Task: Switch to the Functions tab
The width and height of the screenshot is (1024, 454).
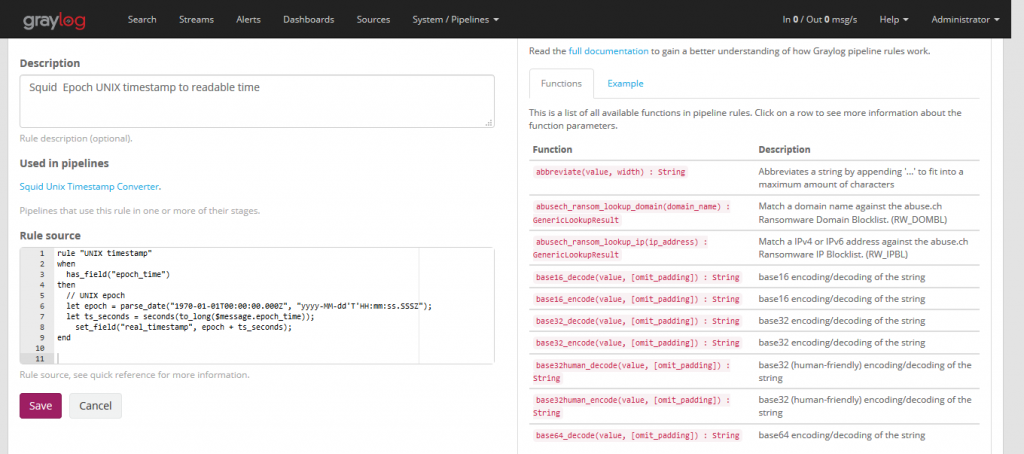Action: (562, 84)
